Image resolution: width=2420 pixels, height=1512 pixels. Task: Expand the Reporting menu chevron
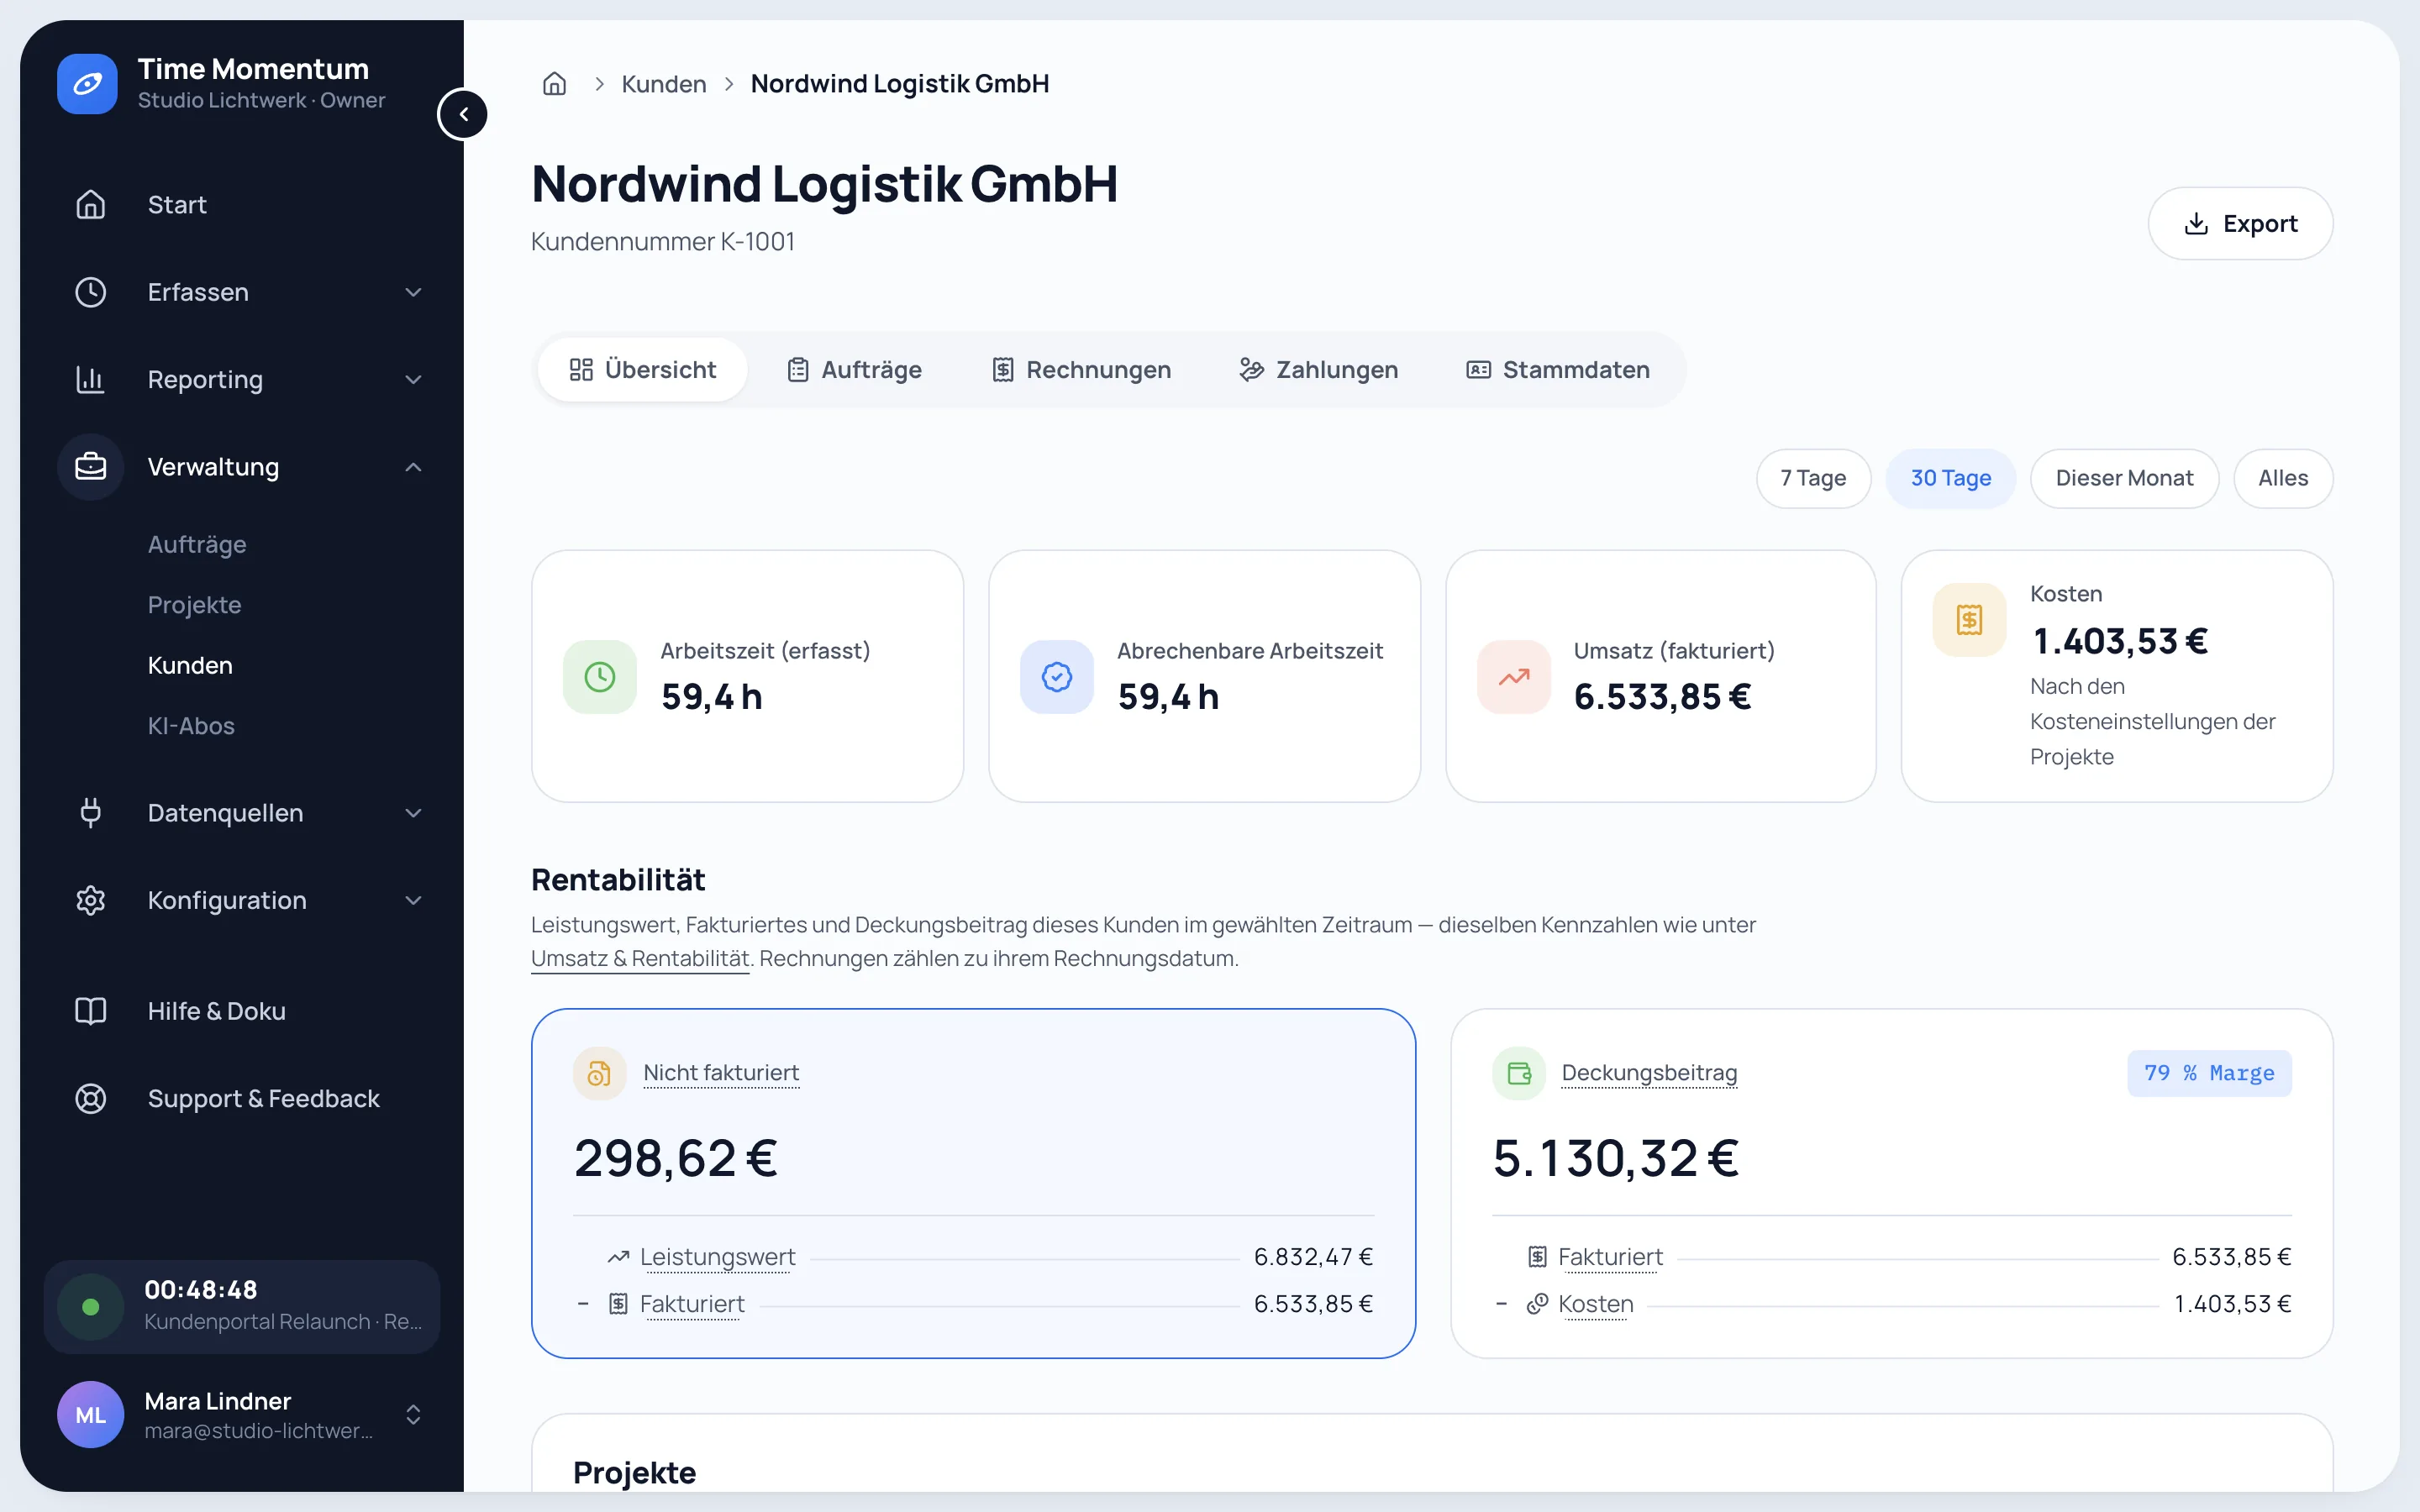click(x=413, y=379)
